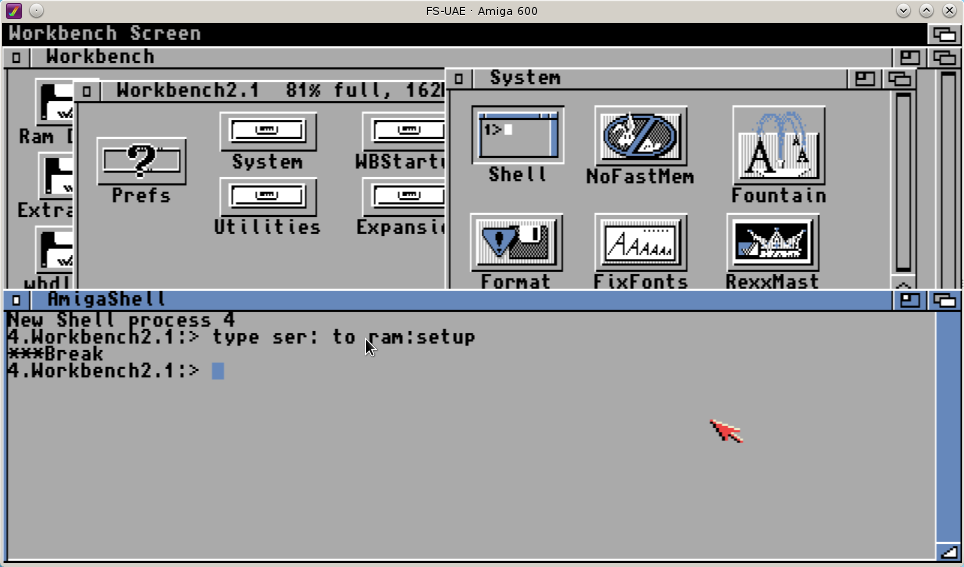
Task: Close the Workbench2.1 window gadget
Action: [x=87, y=91]
